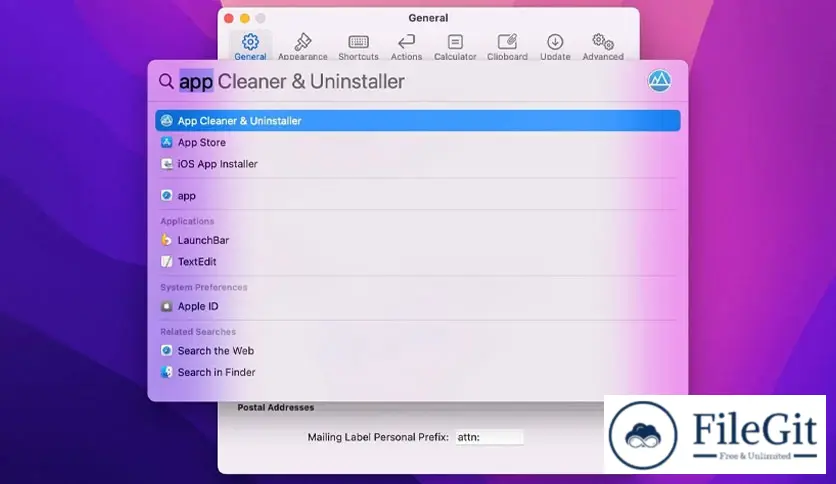
Task: Select App Cleaner & Uninstaller result
Action: point(417,120)
